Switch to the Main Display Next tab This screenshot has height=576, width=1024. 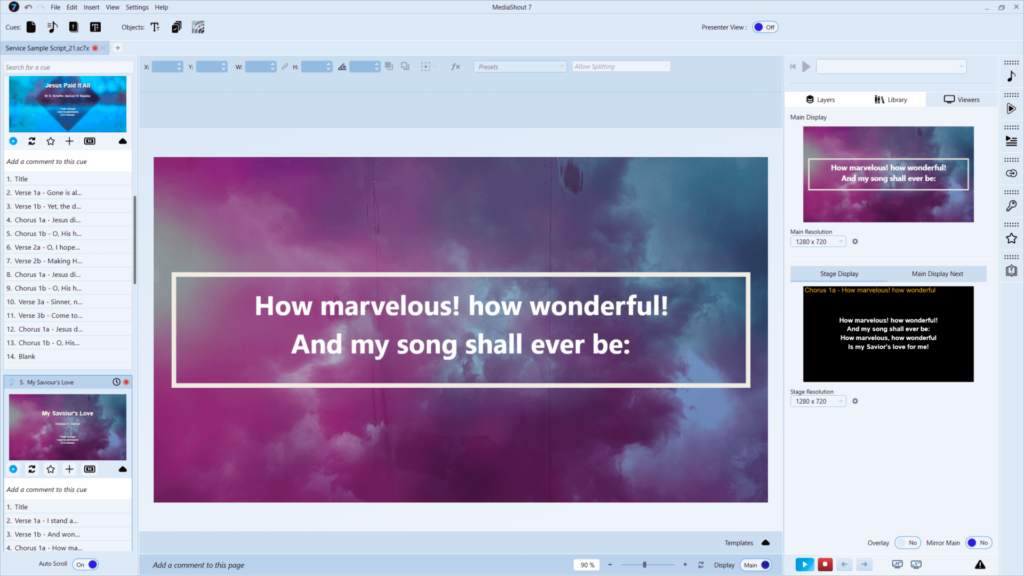click(937, 274)
